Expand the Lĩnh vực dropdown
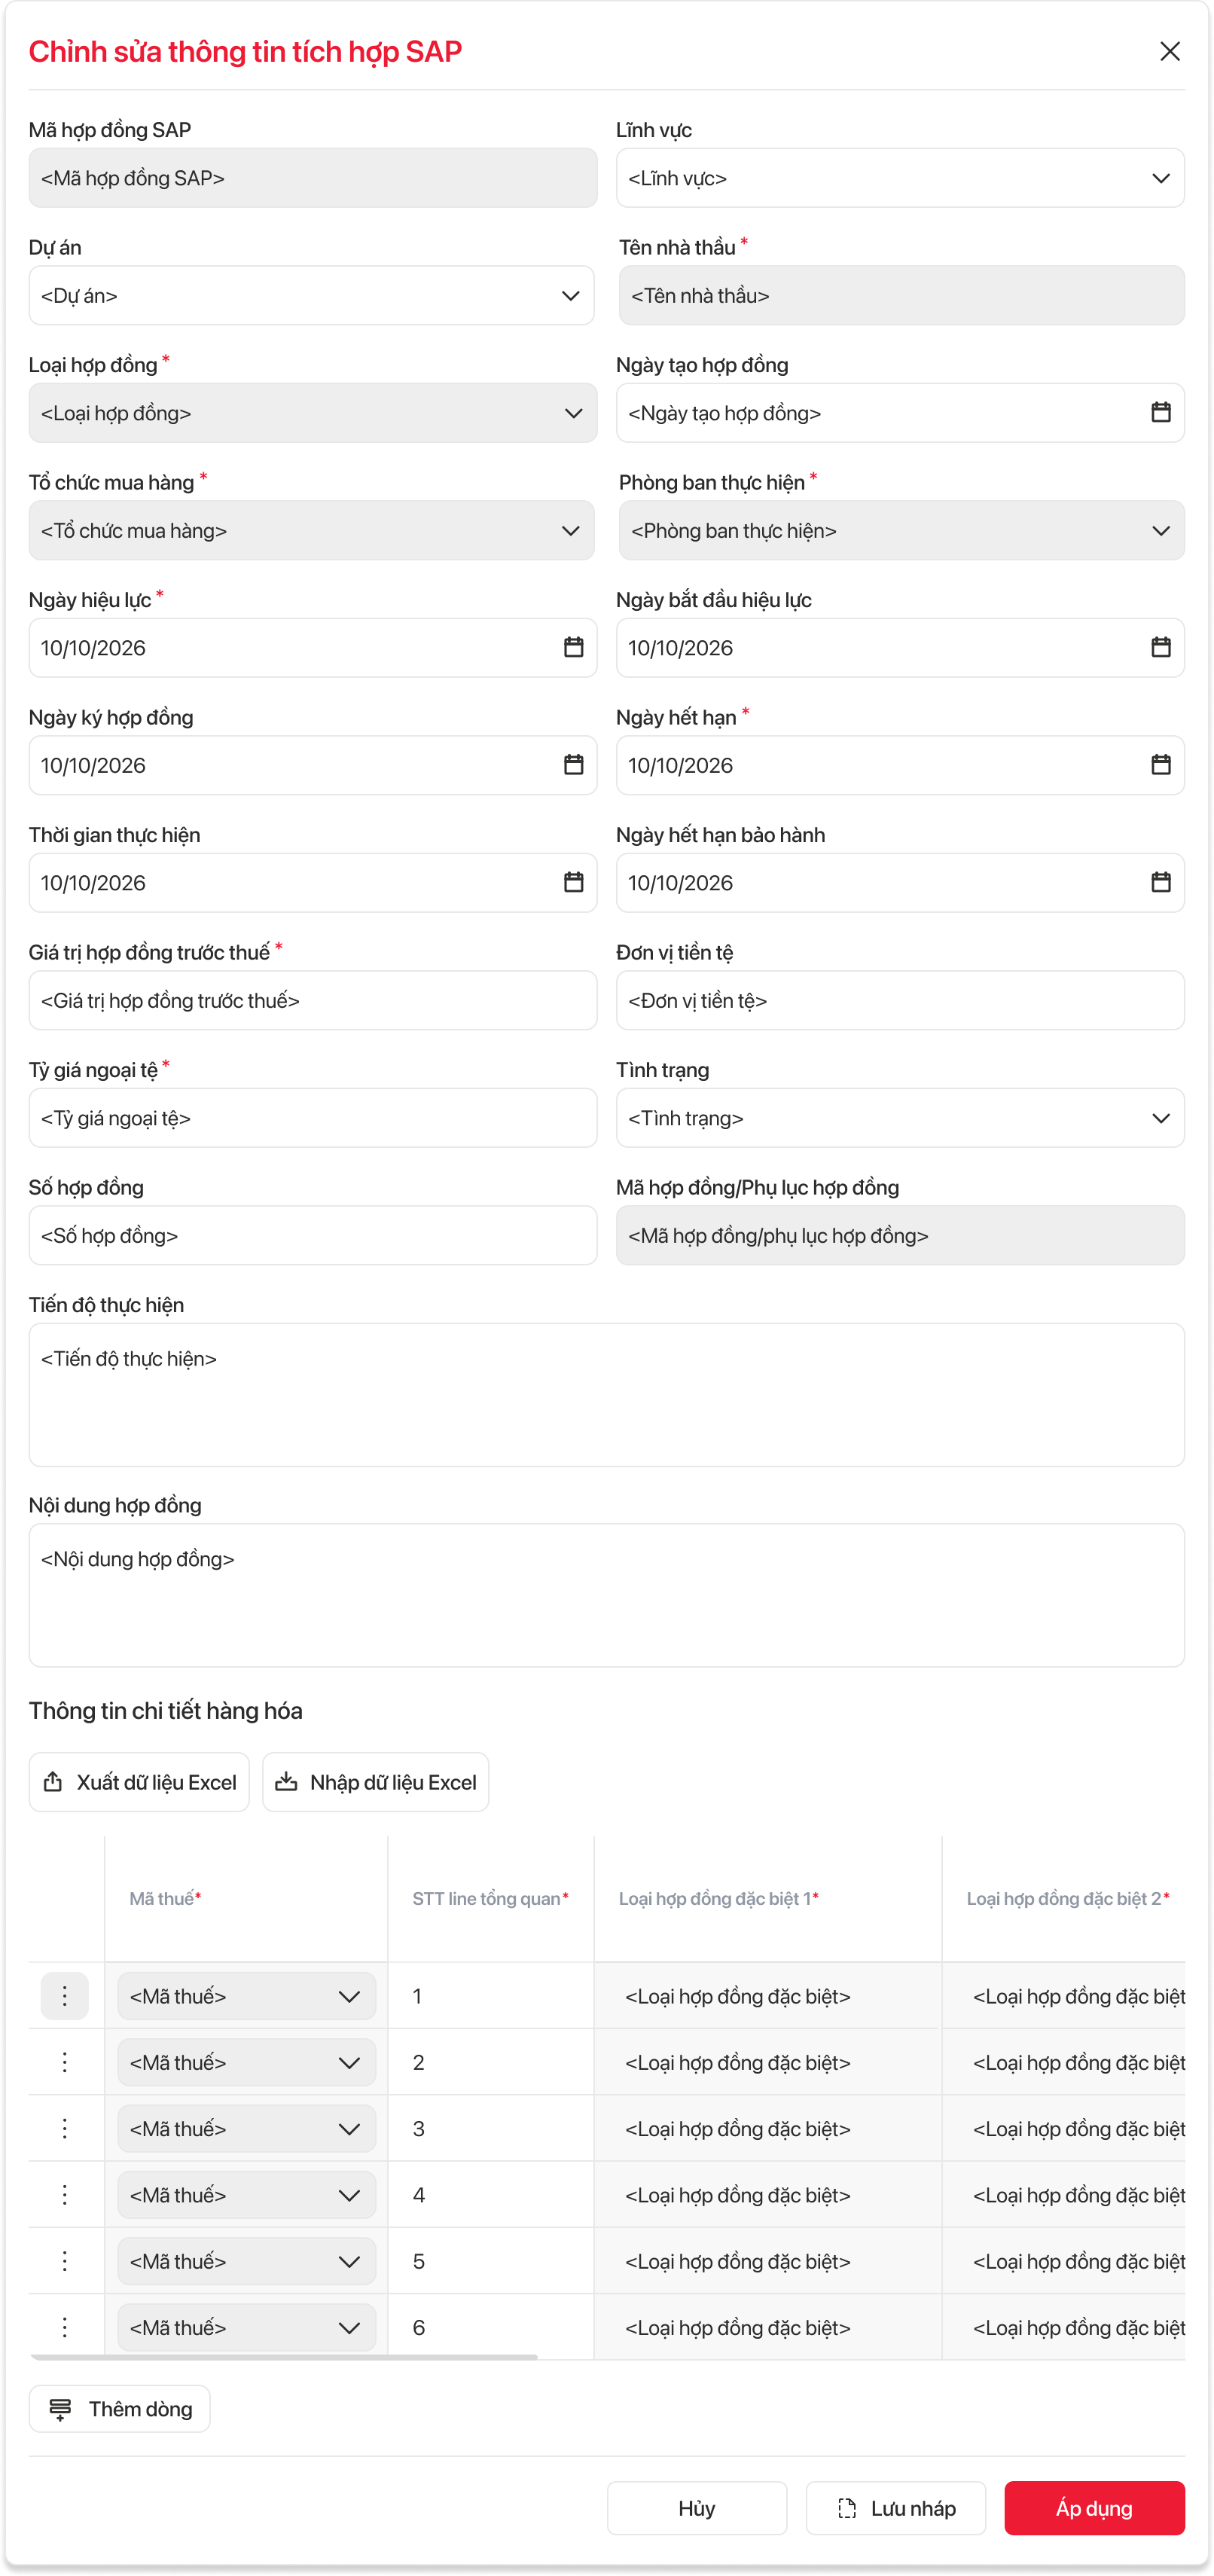1214x2576 pixels. (x=1160, y=178)
